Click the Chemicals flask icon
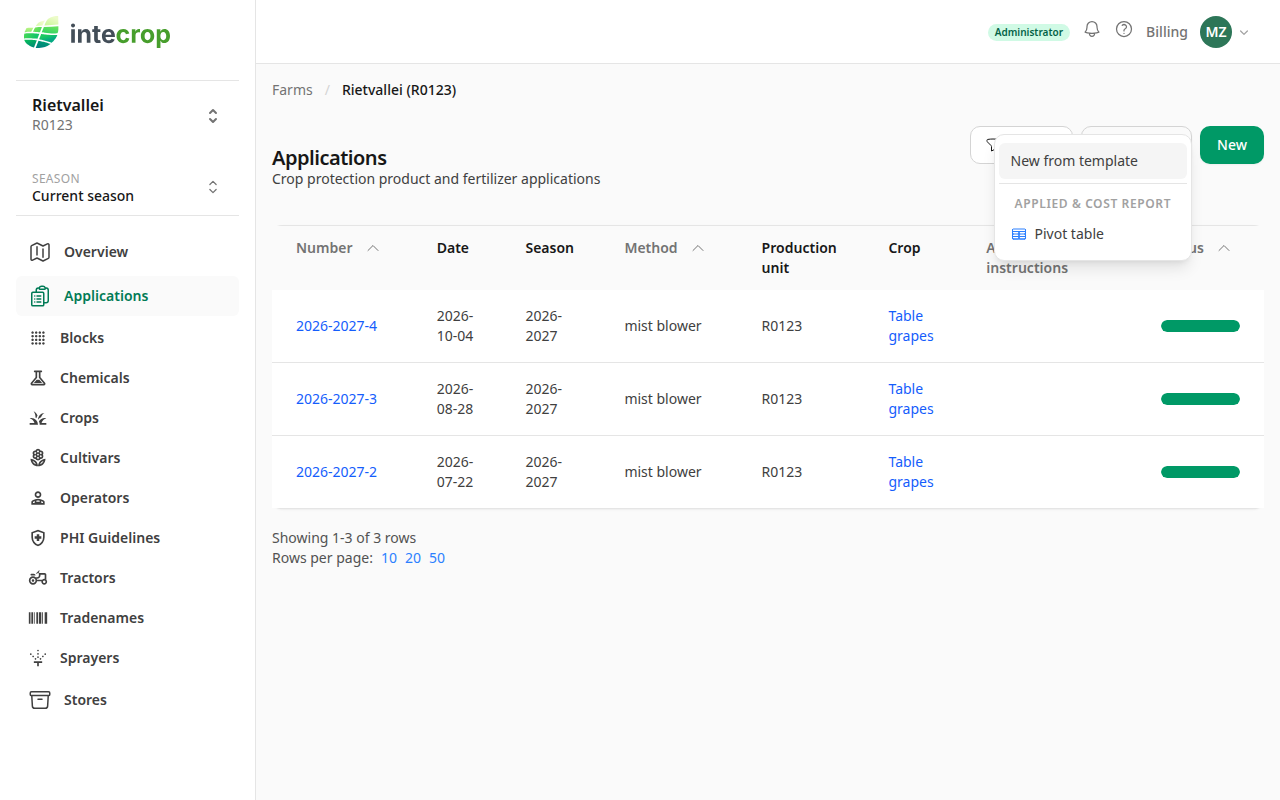This screenshot has height=800, width=1280. pyautogui.click(x=38, y=378)
